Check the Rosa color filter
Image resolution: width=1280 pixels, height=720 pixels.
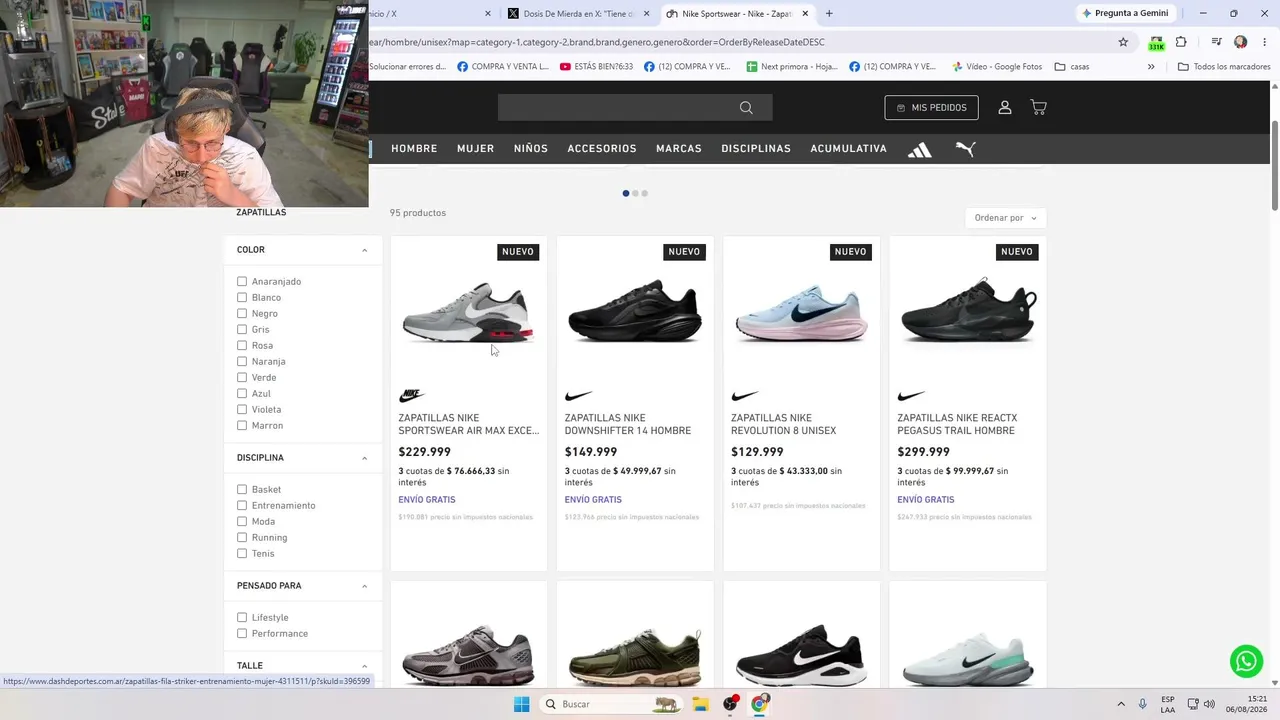coord(242,345)
